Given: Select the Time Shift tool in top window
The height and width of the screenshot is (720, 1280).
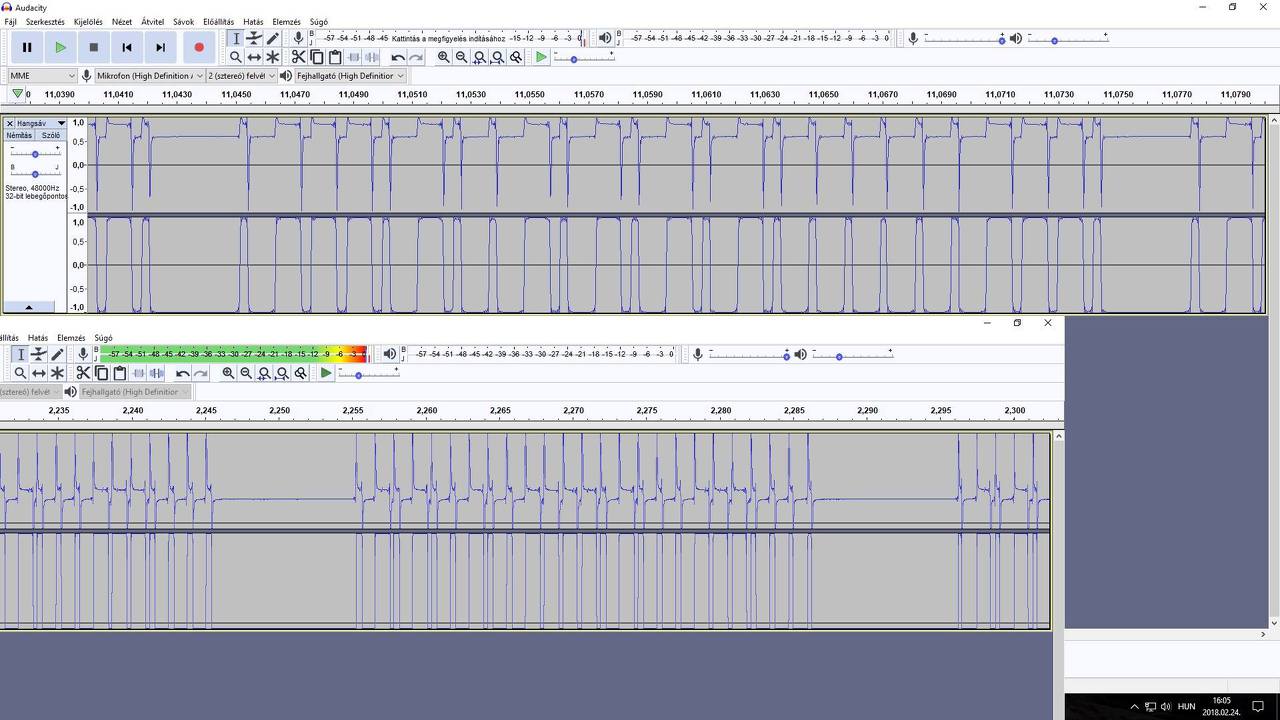Looking at the screenshot, I should [254, 57].
